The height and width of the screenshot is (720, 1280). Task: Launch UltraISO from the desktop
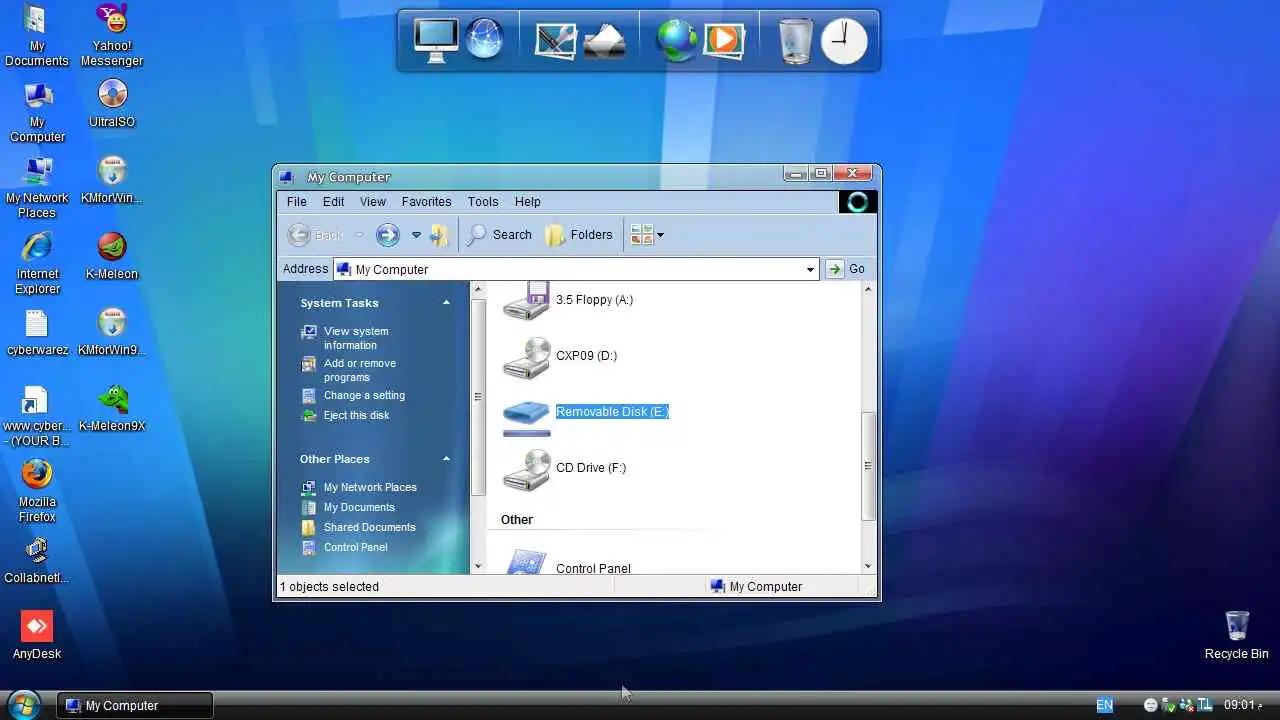[x=112, y=104]
